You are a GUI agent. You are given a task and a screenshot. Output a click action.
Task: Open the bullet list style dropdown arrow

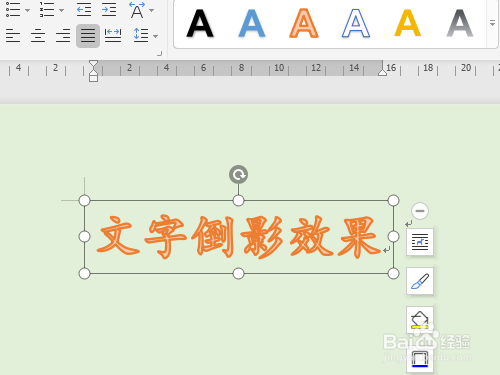point(28,10)
